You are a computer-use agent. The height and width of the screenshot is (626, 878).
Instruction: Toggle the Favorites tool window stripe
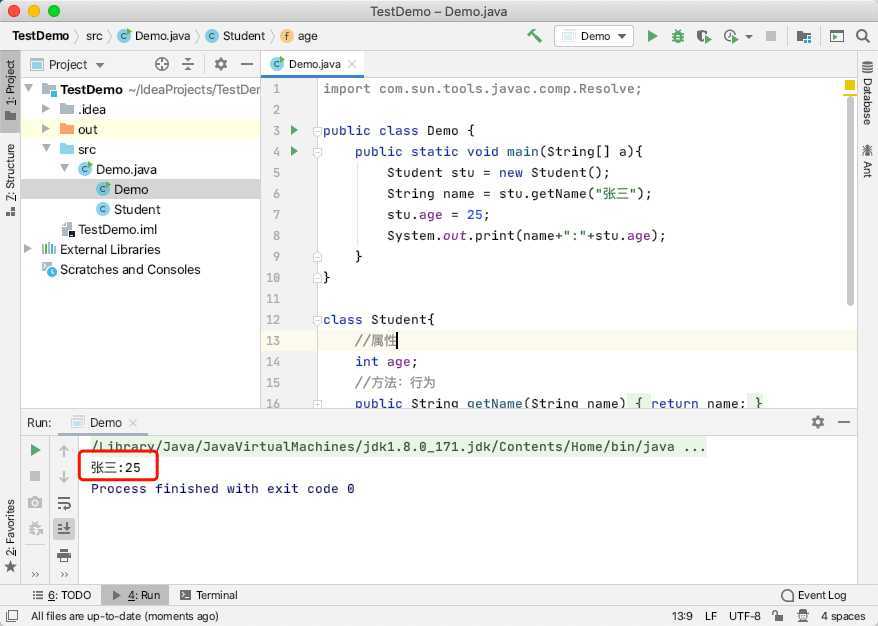pos(10,535)
